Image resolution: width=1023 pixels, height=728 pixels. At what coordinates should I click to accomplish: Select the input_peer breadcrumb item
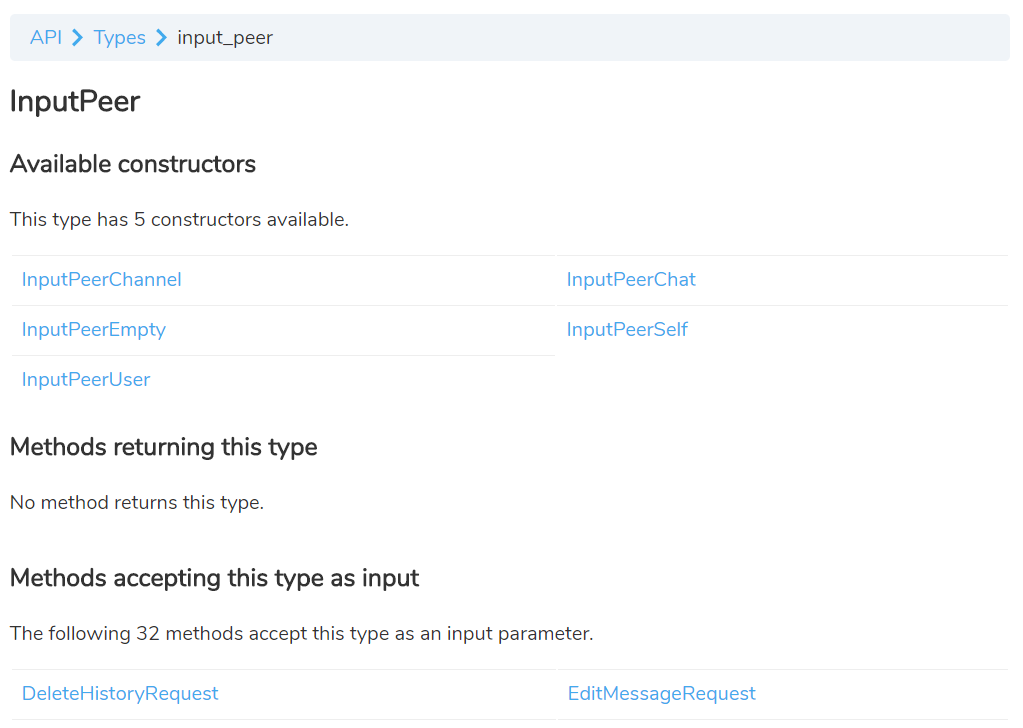(225, 38)
